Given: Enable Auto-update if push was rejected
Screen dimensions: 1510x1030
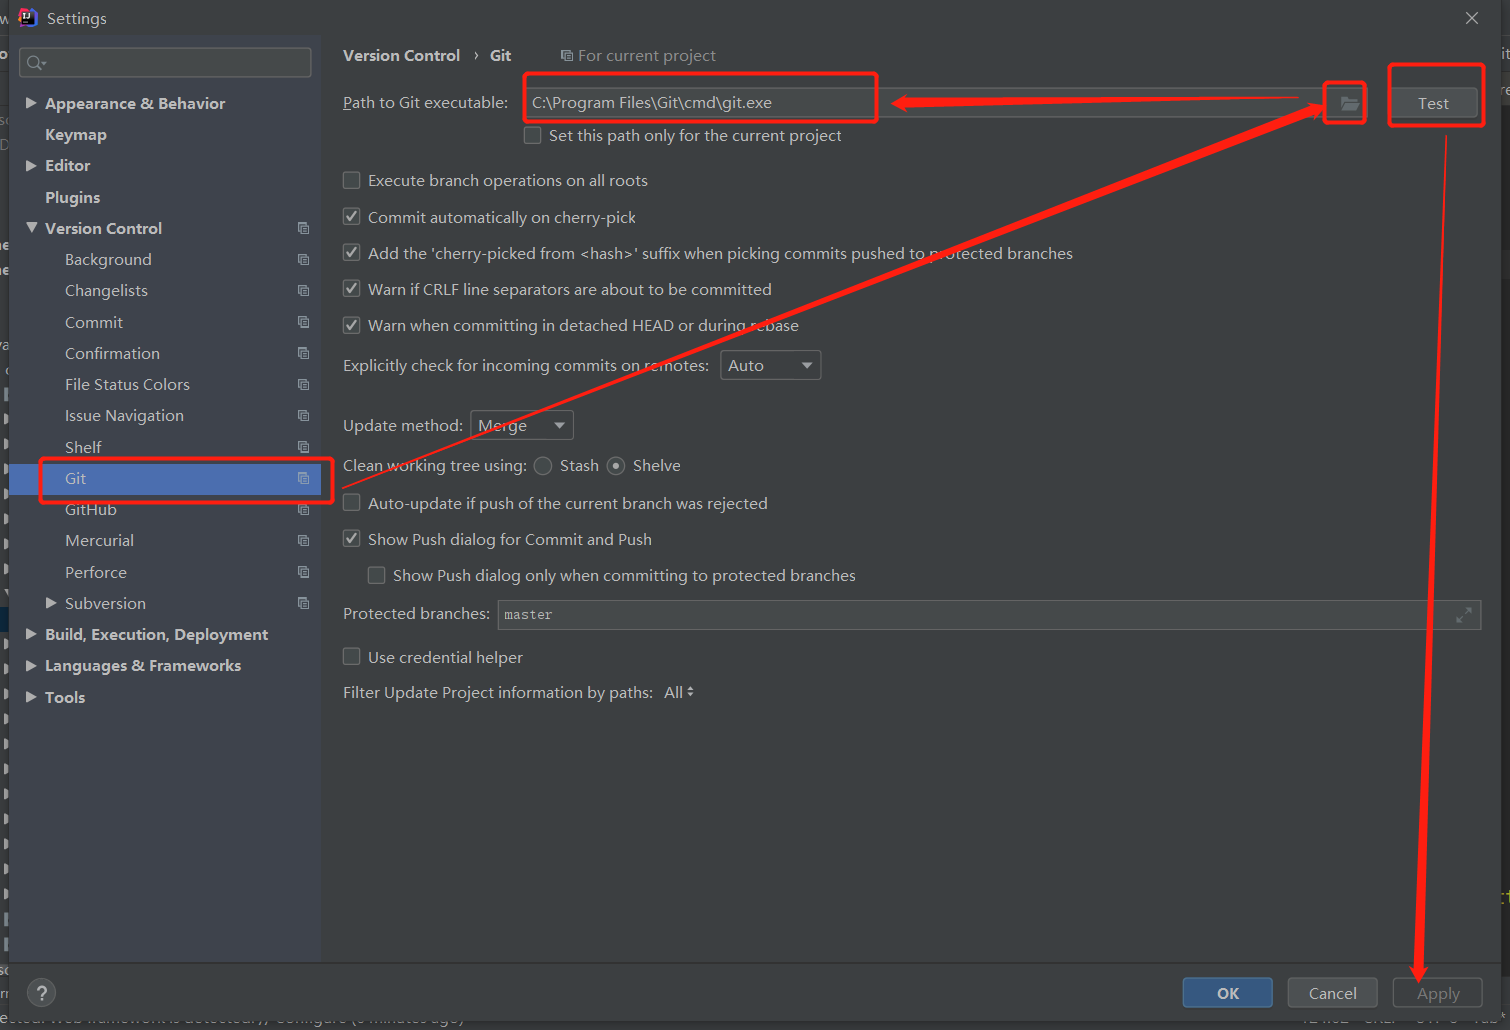Looking at the screenshot, I should [x=351, y=503].
